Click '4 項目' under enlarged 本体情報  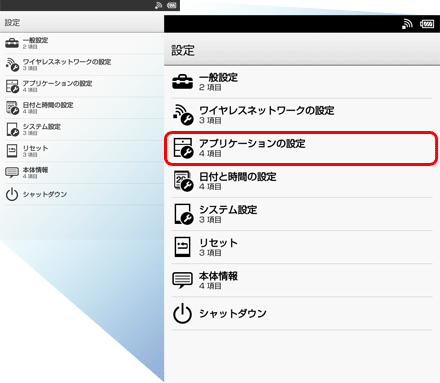[210, 286]
